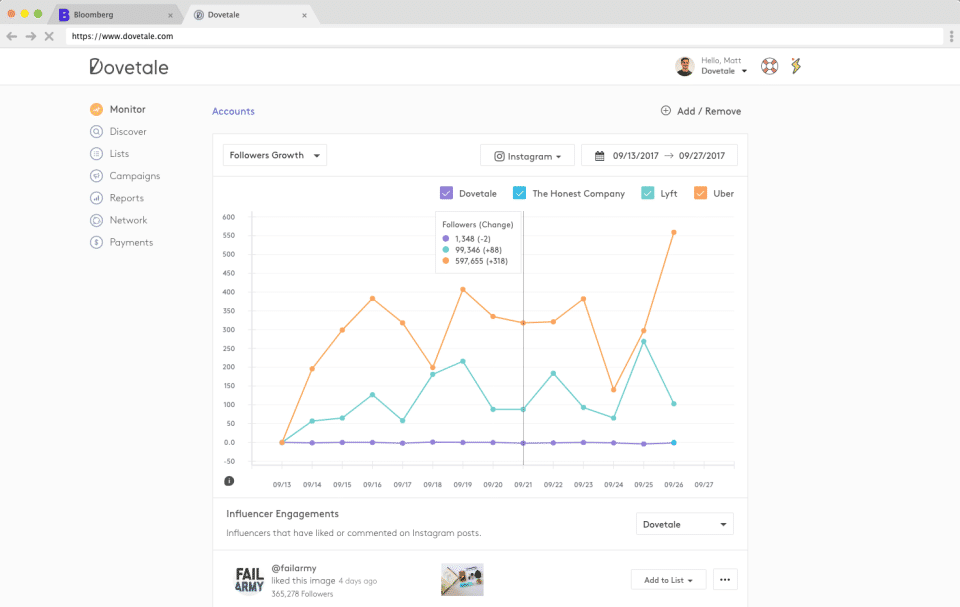Click the browser address bar
The width and height of the screenshot is (960, 607).
500,36
